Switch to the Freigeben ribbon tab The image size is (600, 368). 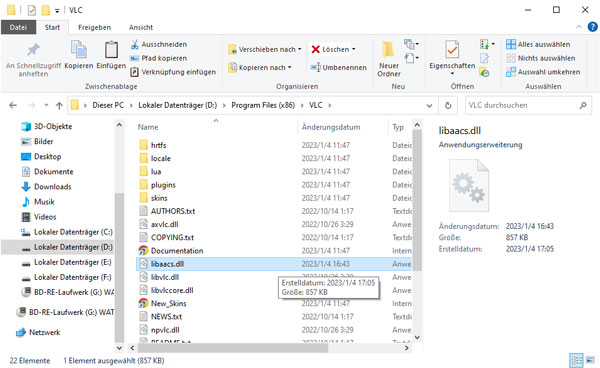click(94, 27)
